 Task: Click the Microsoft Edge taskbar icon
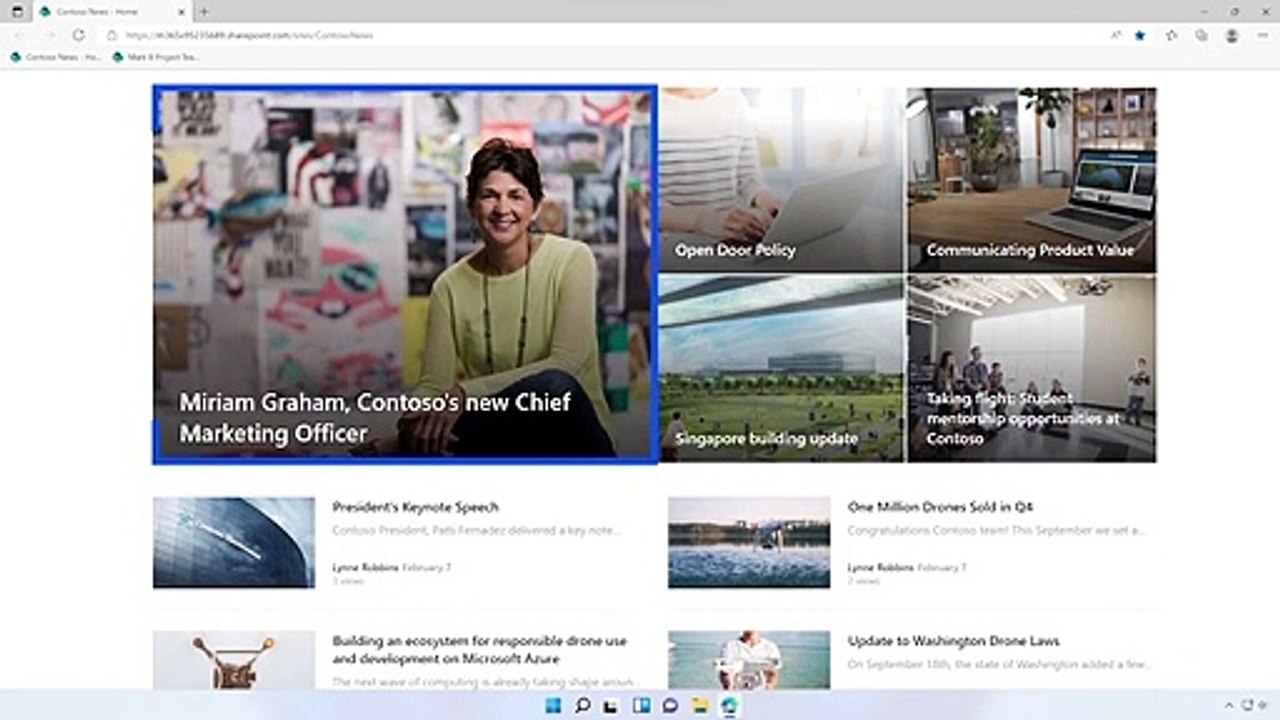coord(730,706)
